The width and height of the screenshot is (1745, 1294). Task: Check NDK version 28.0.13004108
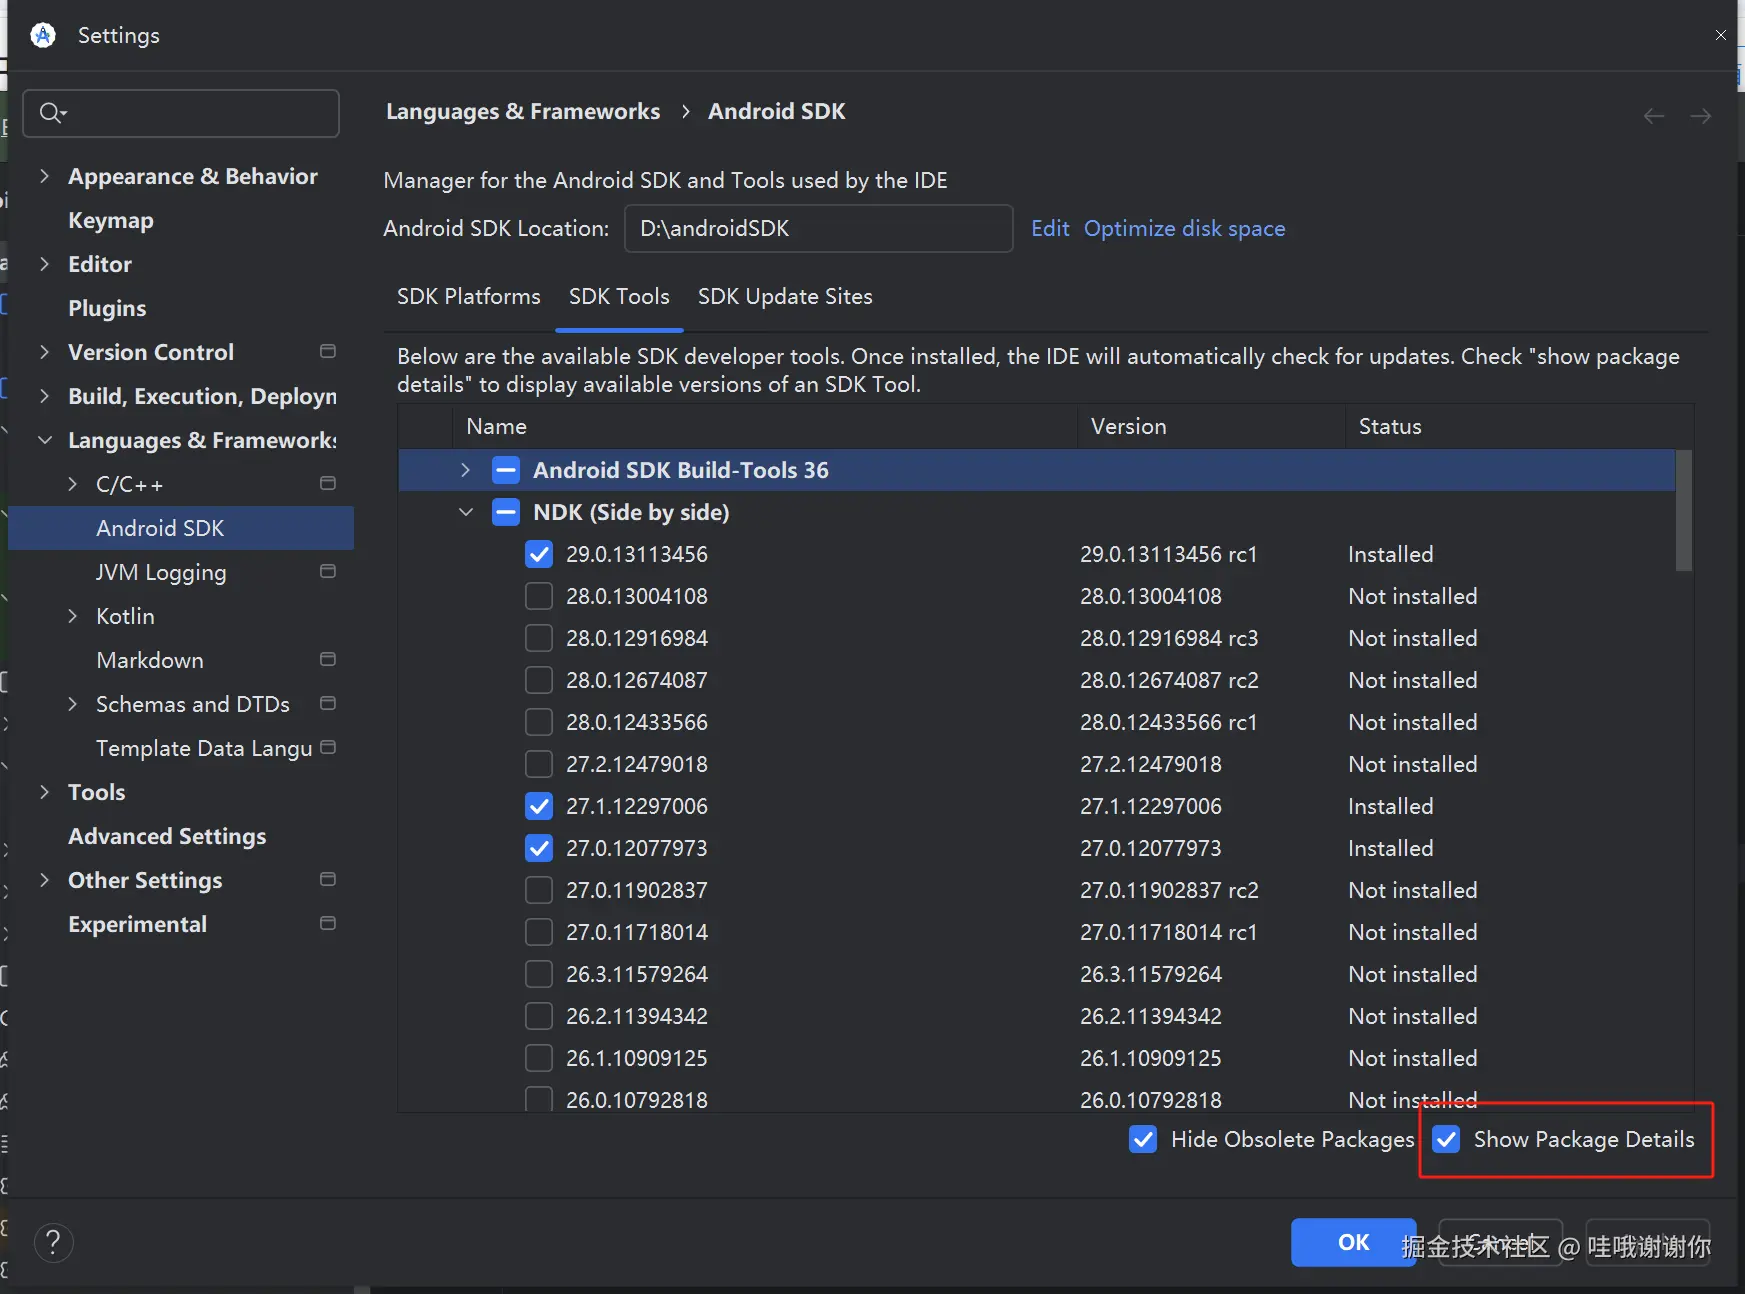point(539,596)
